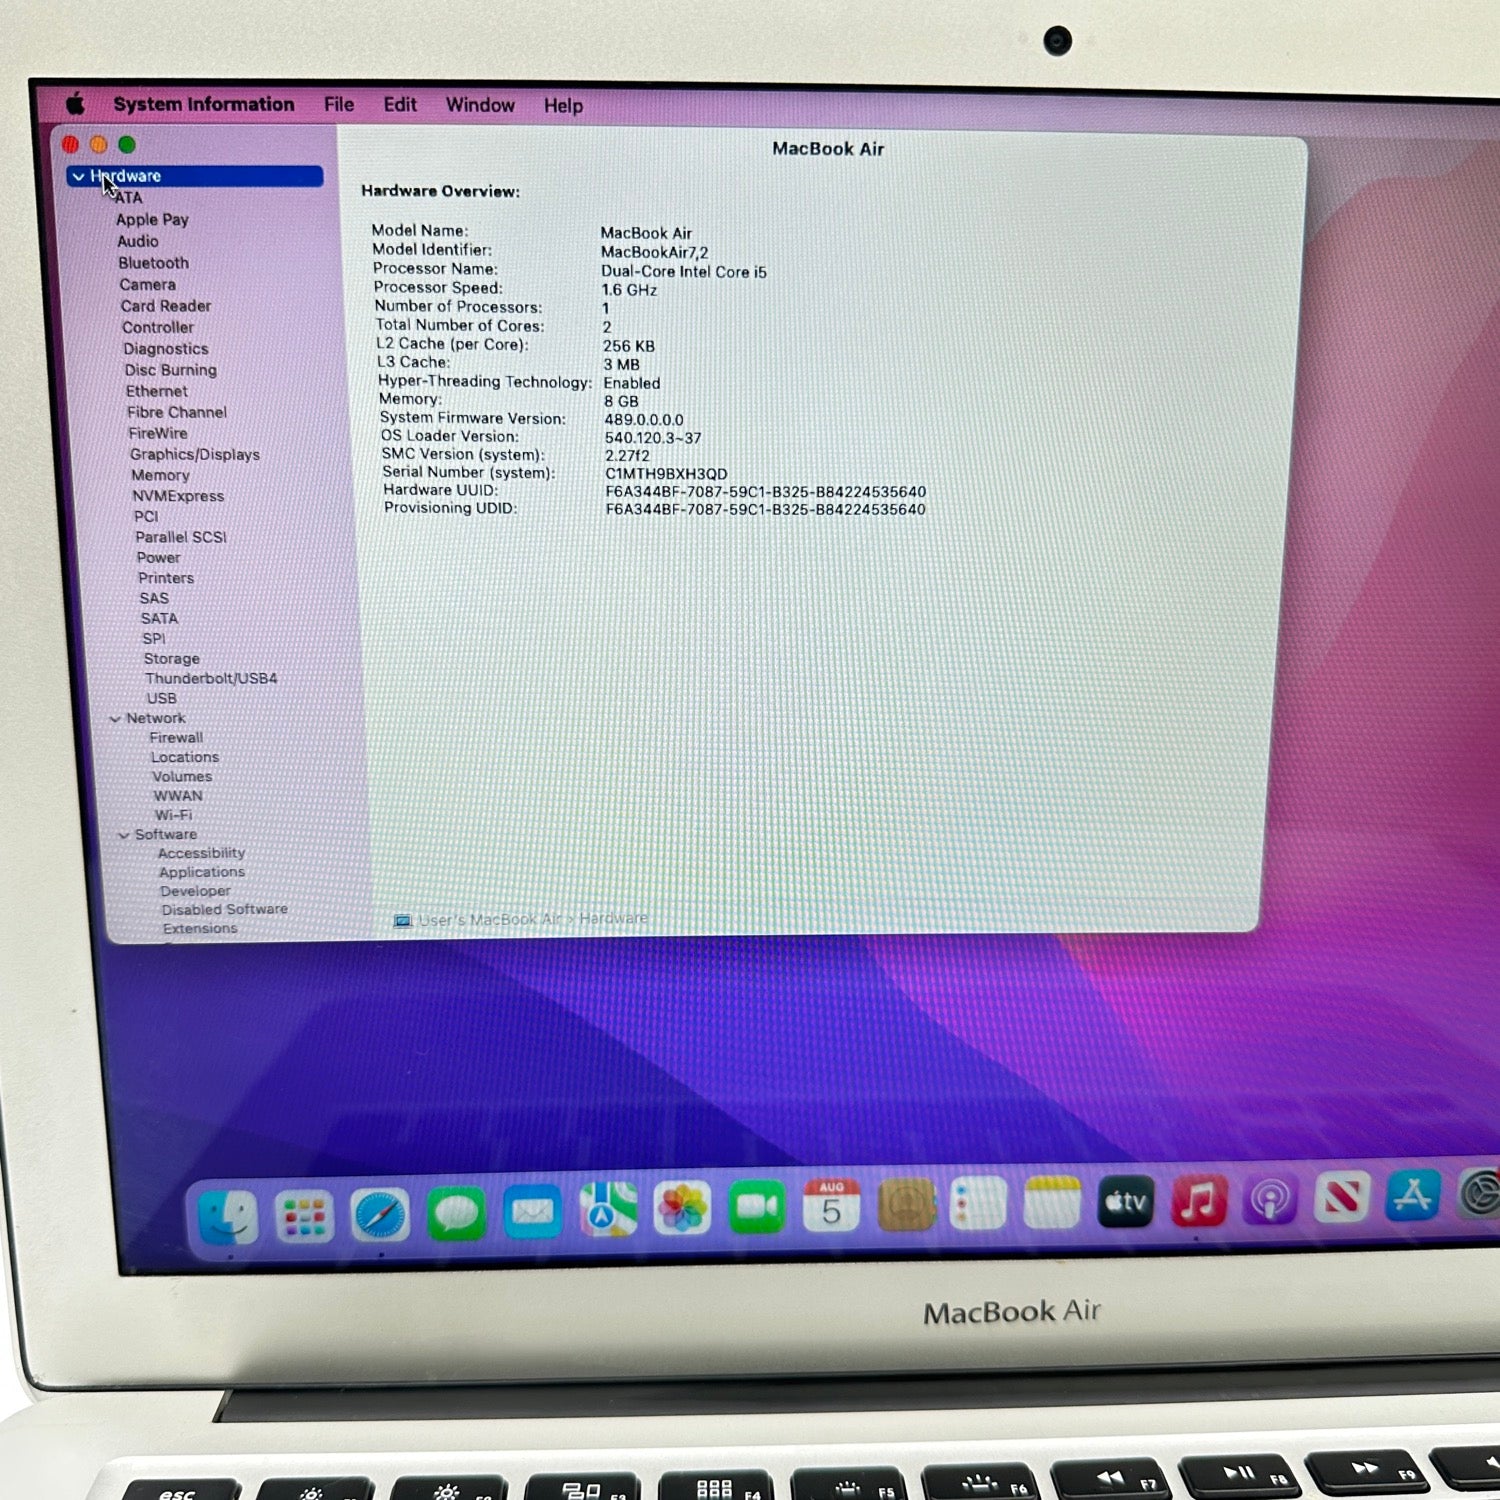The image size is (1500, 1500).
Task: Select Accessibility under Software
Action: click(x=201, y=854)
